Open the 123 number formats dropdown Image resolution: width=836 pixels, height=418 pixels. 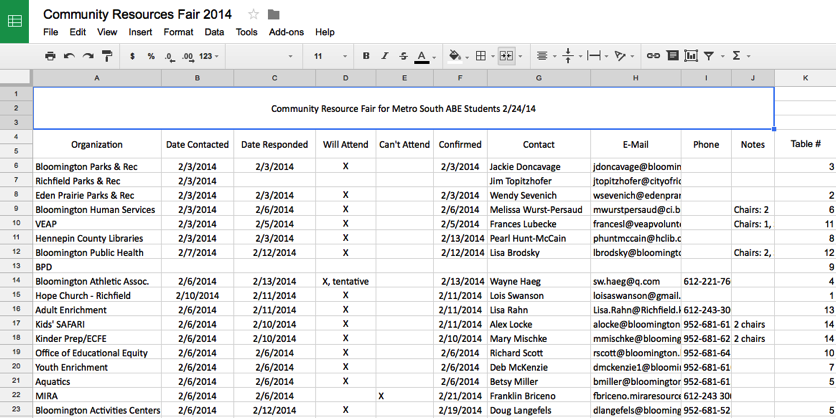[x=210, y=56]
